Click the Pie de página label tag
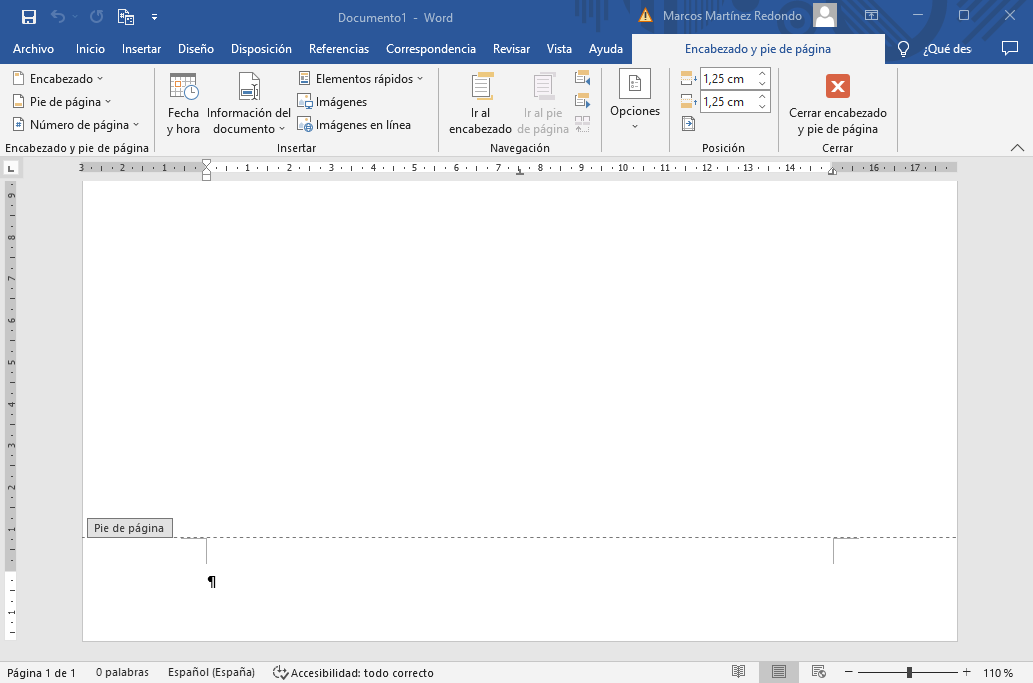This screenshot has height=683, width=1033. (130, 528)
